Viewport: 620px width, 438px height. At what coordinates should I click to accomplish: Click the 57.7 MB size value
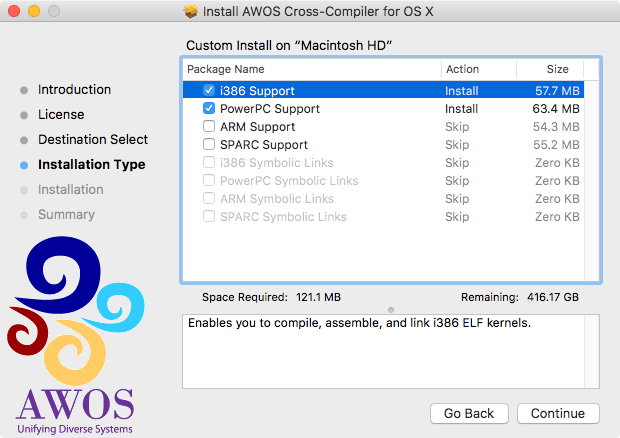pos(557,91)
